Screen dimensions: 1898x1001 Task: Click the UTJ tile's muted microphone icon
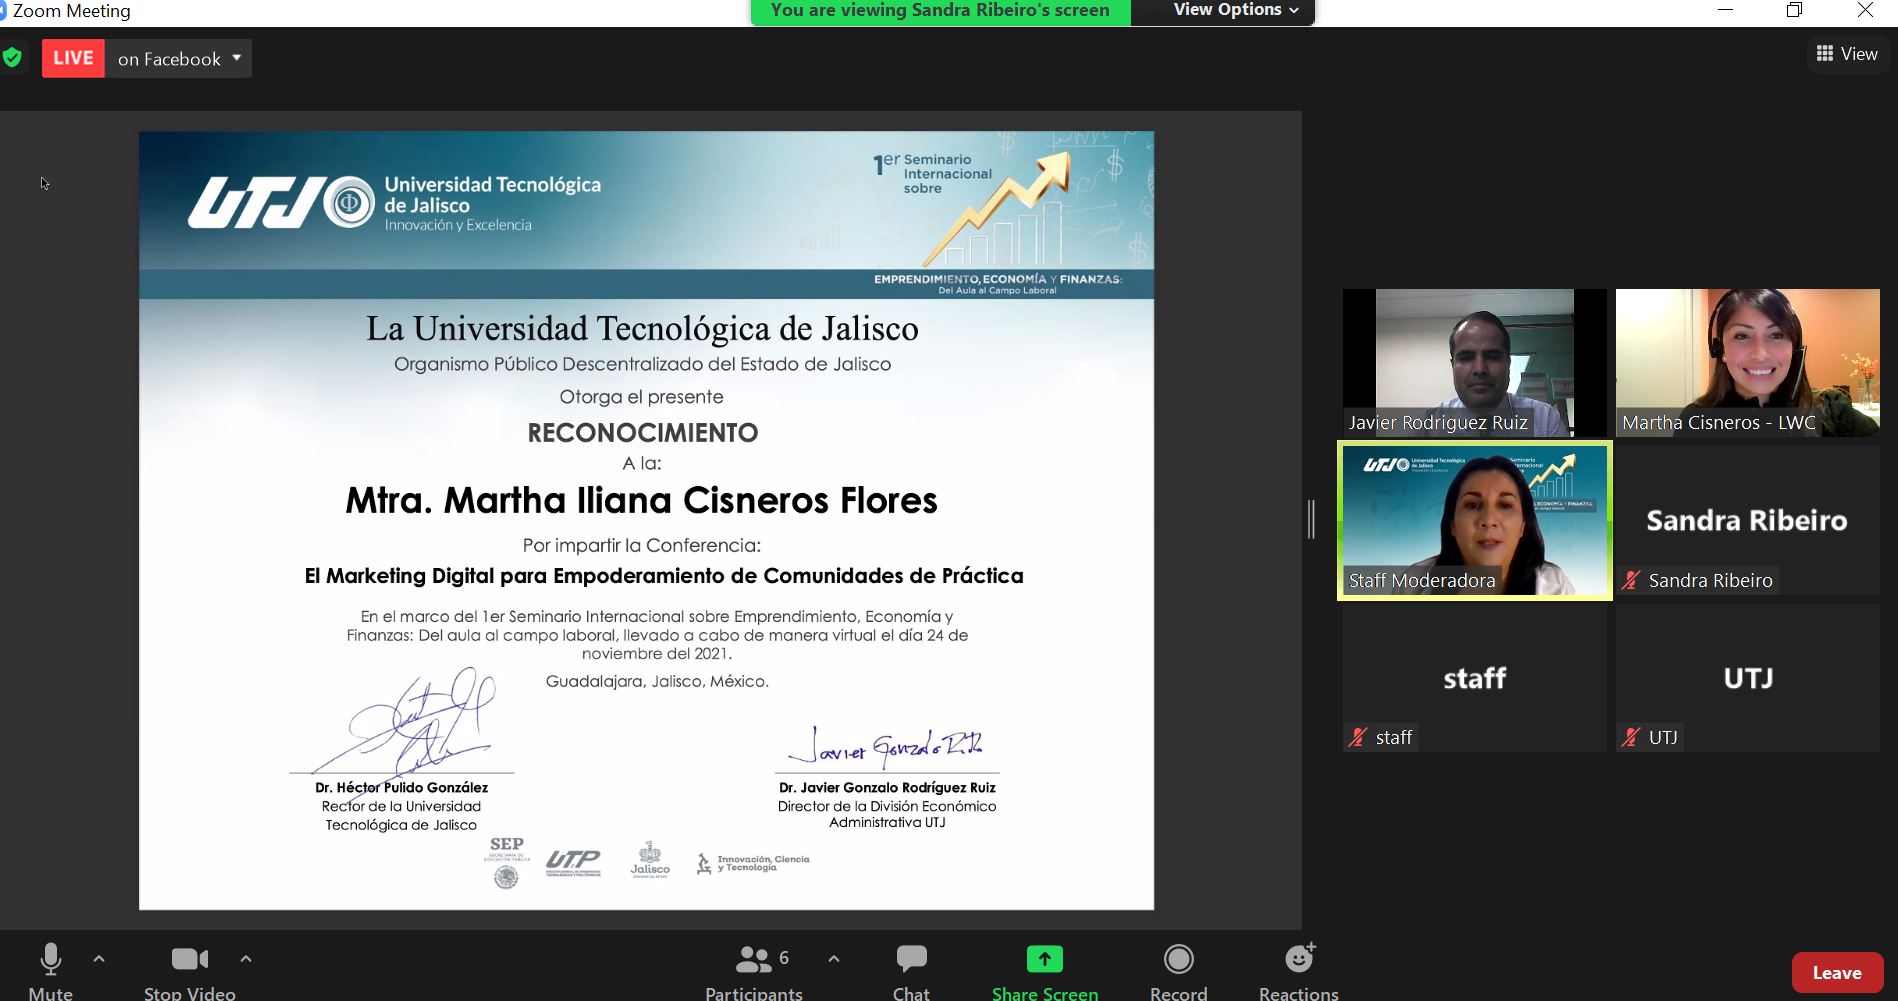click(1631, 738)
